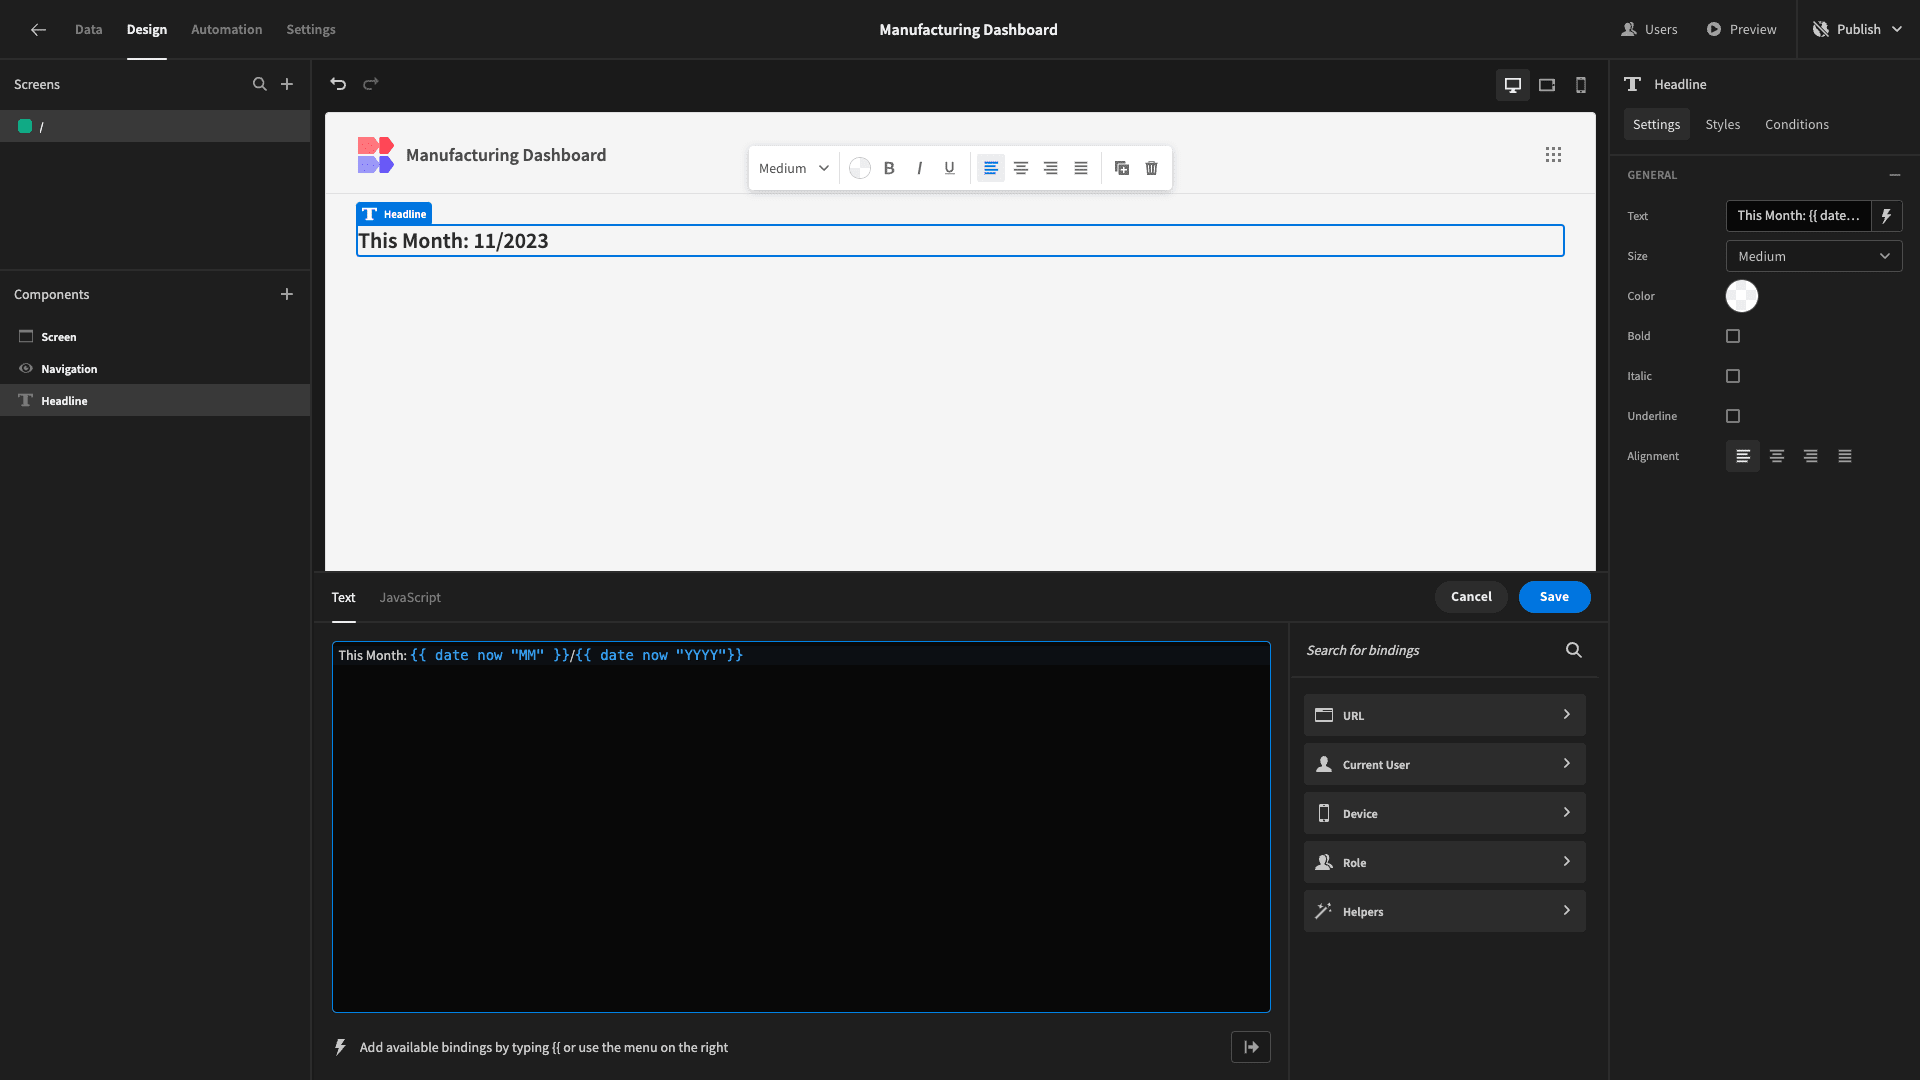Click the Italic formatting icon

pyautogui.click(x=919, y=167)
